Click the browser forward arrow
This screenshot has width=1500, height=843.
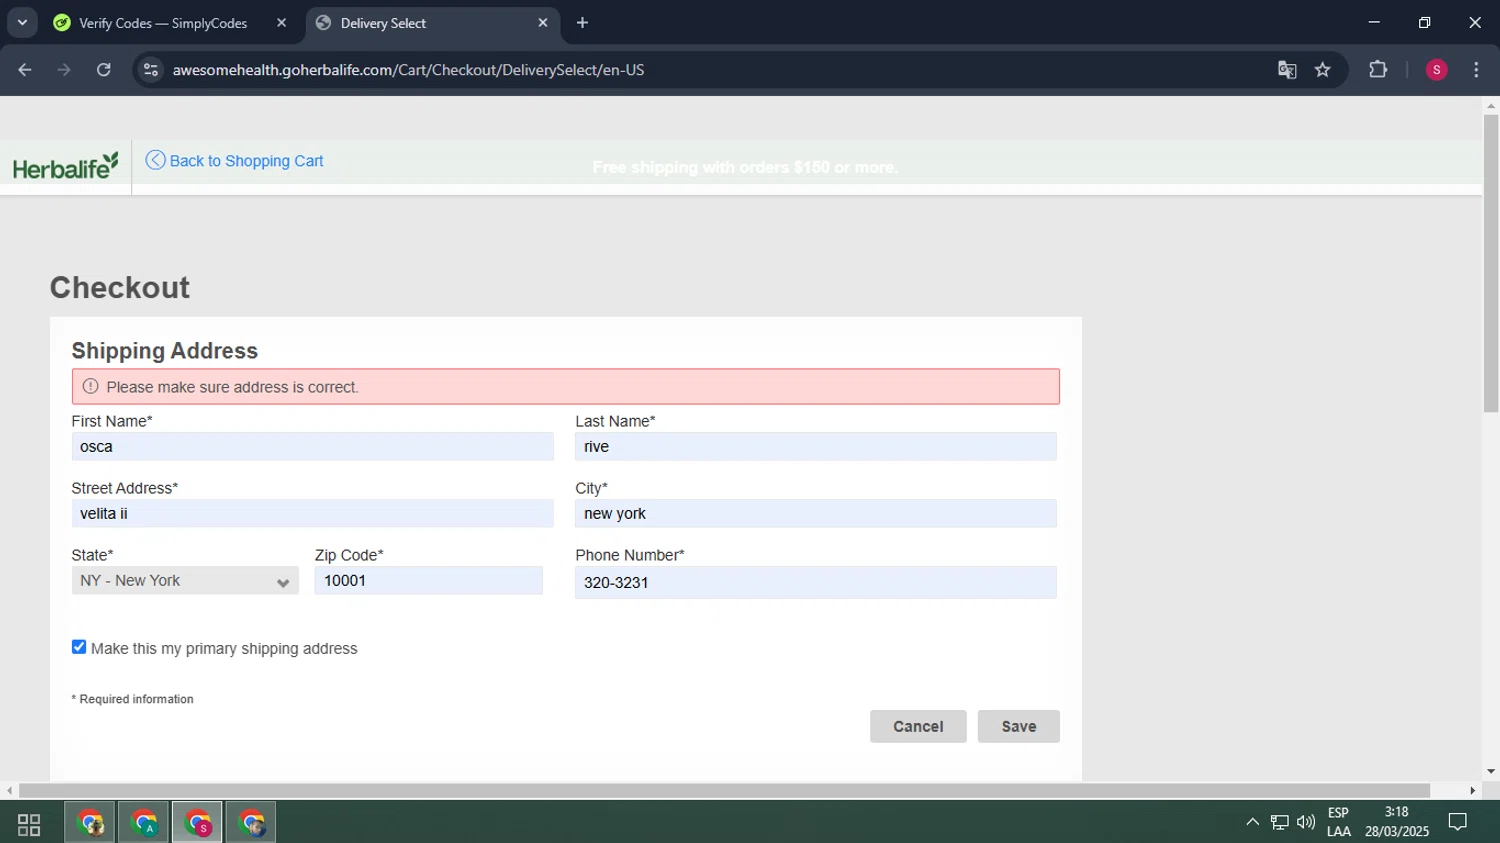pyautogui.click(x=64, y=70)
